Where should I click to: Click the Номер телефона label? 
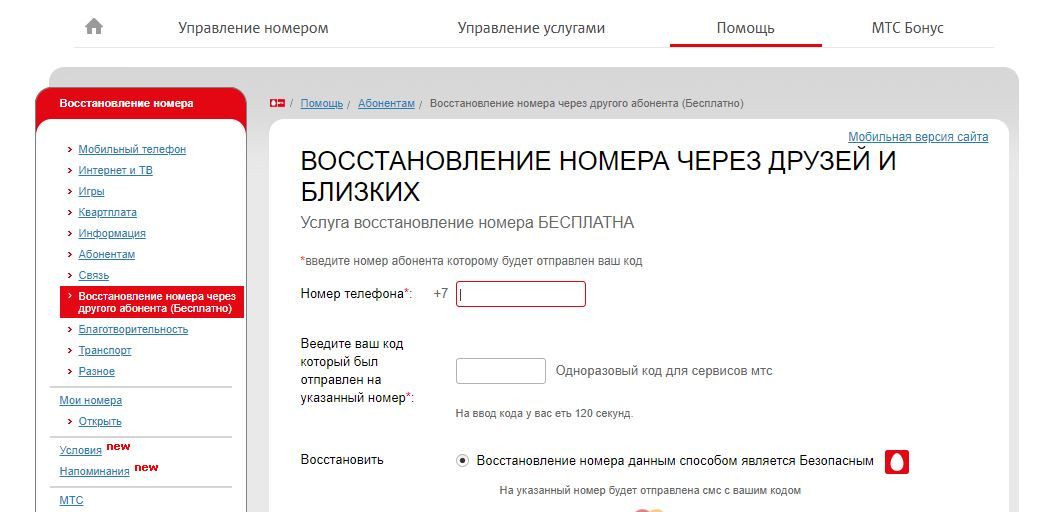(356, 294)
